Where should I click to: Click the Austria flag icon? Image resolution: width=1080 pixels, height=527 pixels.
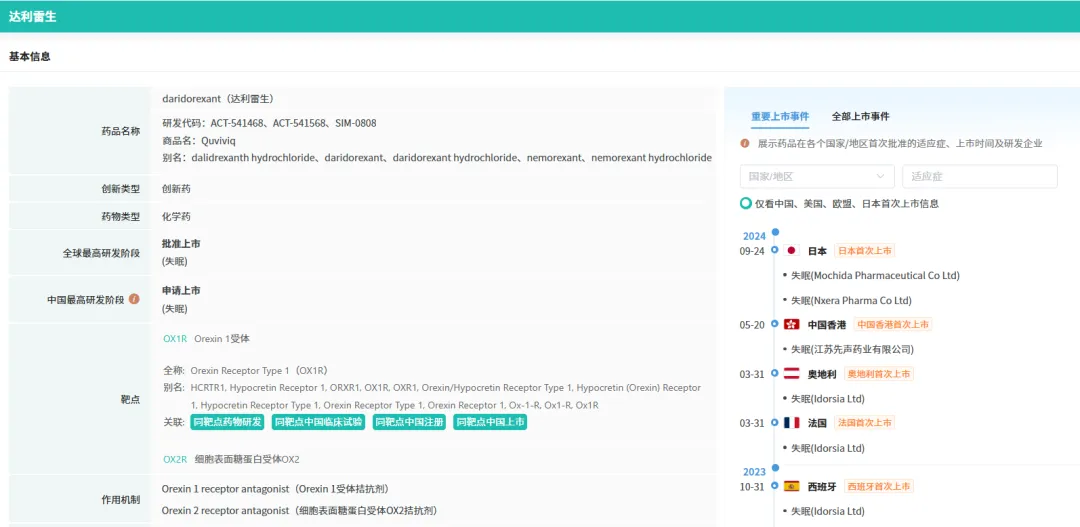[791, 374]
